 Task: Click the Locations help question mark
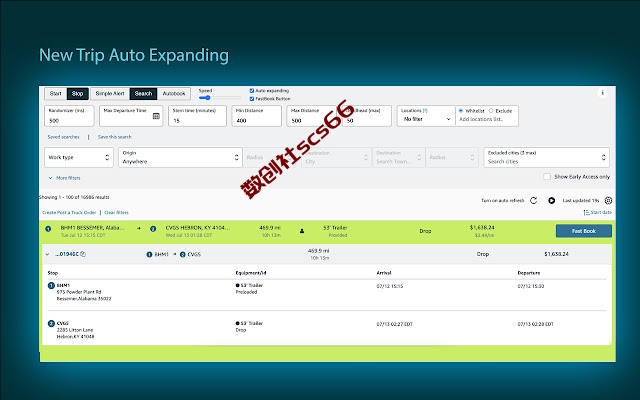pos(425,111)
